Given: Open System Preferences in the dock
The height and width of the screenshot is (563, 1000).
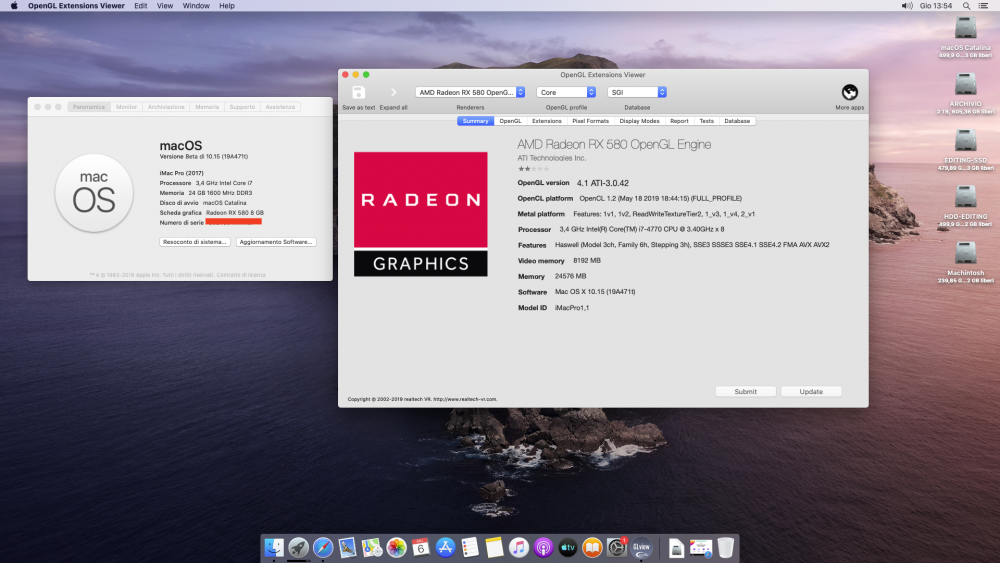Looking at the screenshot, I should (x=617, y=547).
